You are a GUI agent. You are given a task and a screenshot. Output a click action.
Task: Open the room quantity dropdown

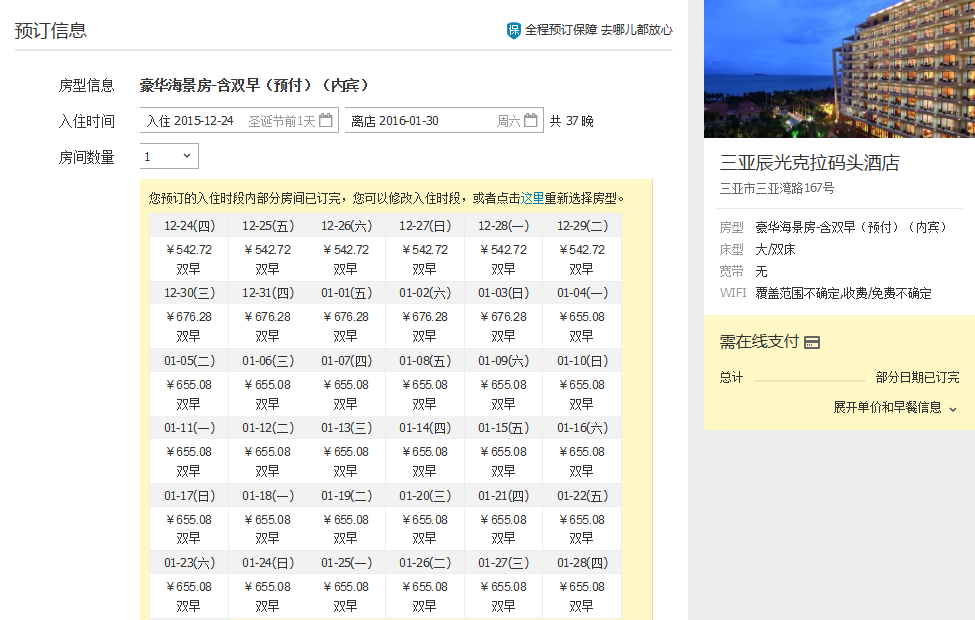pos(169,156)
